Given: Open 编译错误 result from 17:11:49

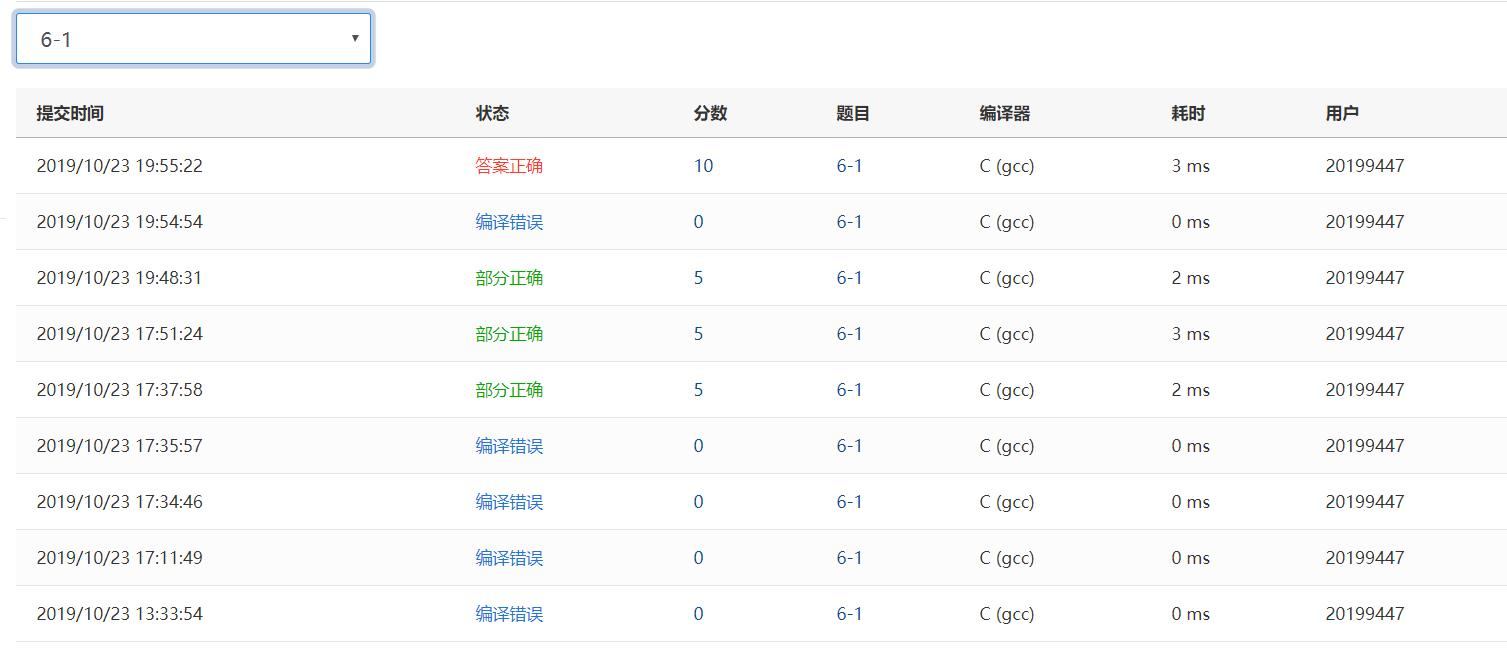Looking at the screenshot, I should coord(509,558).
